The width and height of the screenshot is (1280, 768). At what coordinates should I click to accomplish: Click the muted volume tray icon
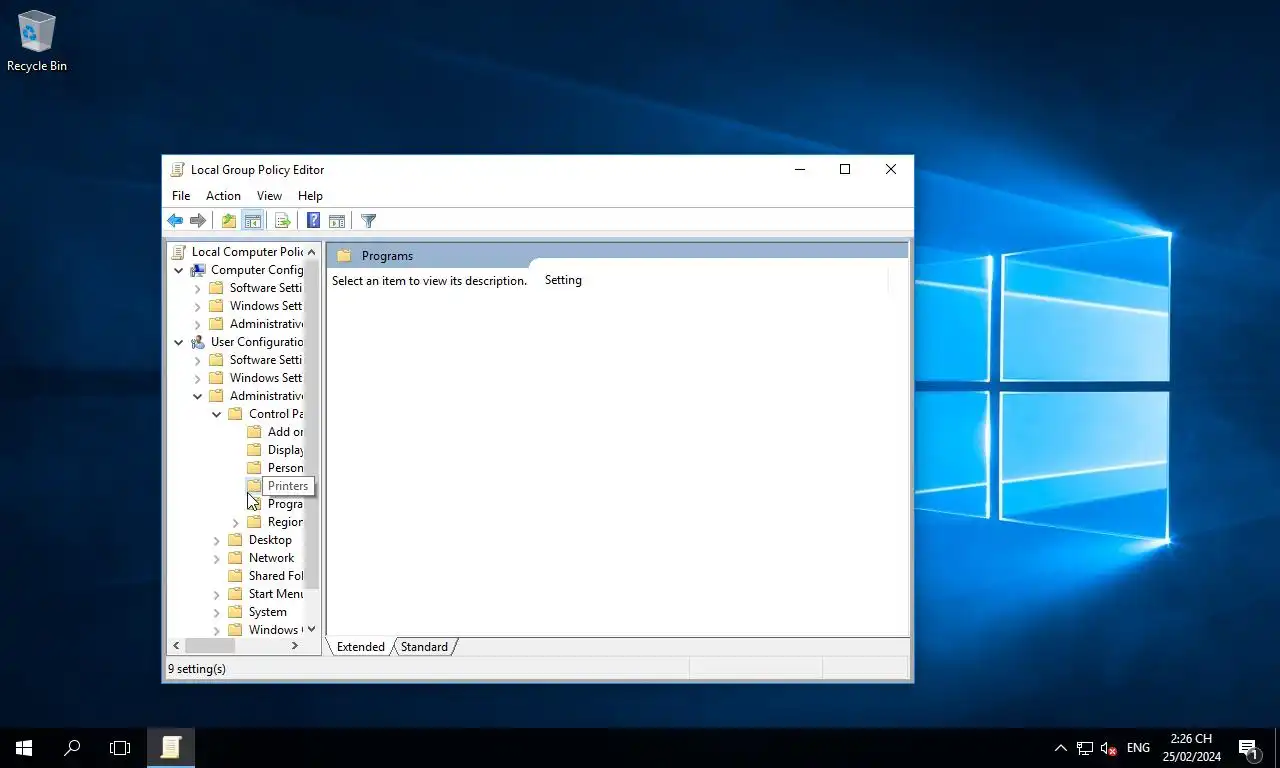[x=1108, y=748]
